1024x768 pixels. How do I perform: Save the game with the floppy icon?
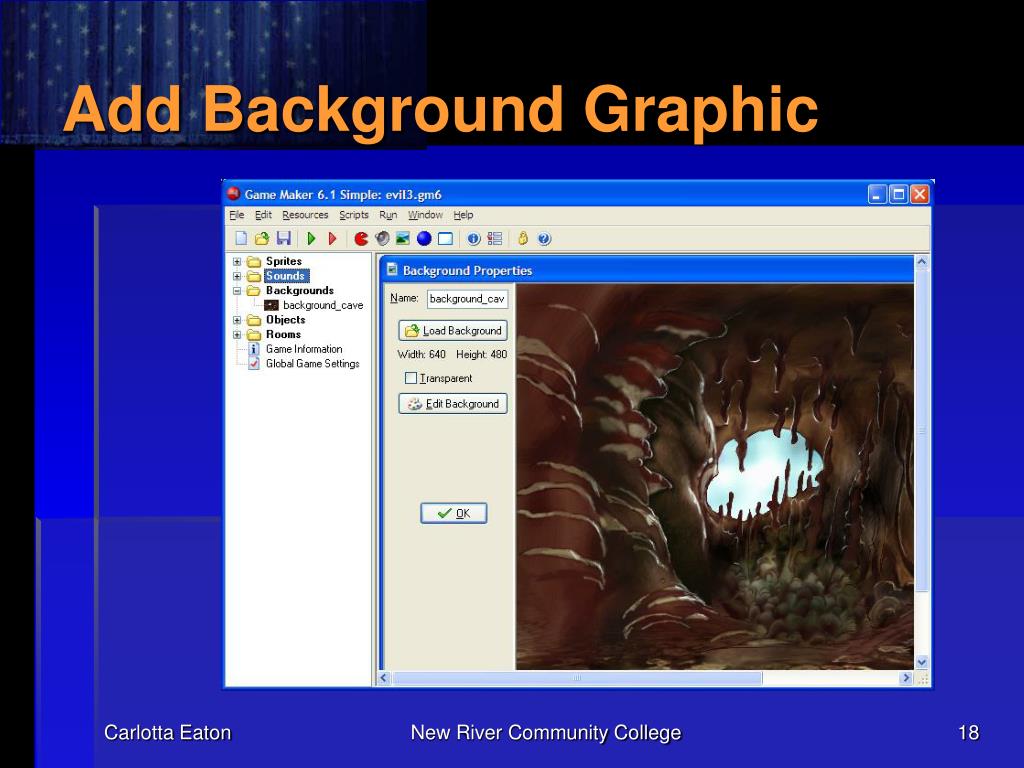click(283, 238)
